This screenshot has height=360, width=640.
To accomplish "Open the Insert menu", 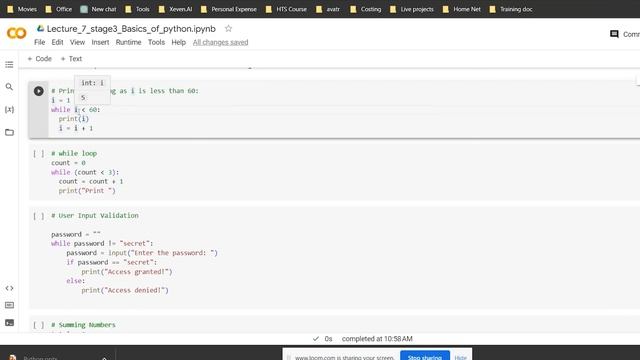I will (x=100, y=42).
